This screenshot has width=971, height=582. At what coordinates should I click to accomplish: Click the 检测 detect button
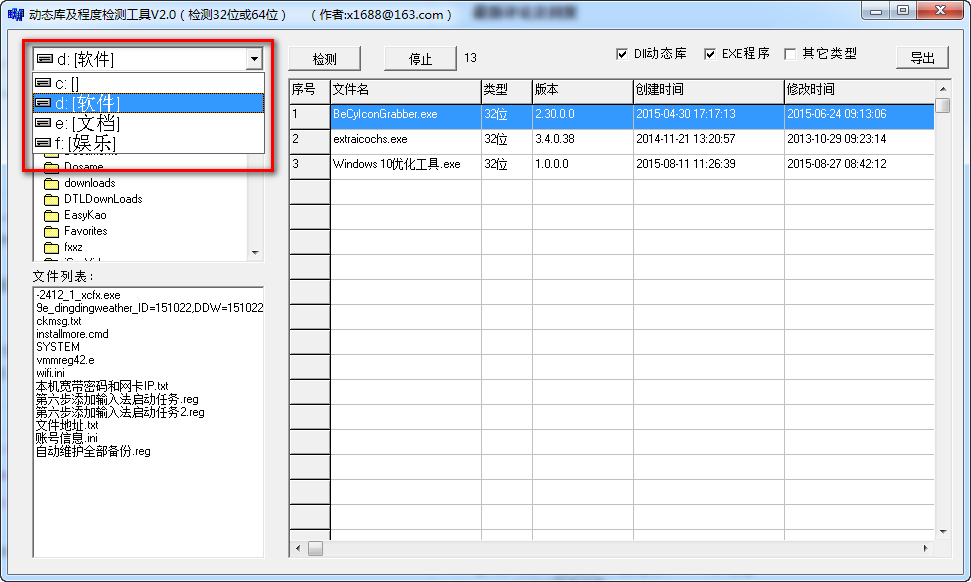tap(324, 59)
